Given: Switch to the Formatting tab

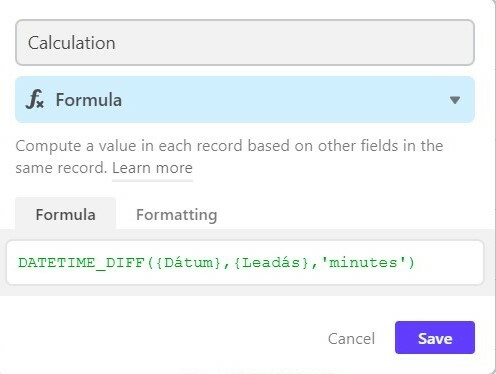Looking at the screenshot, I should coord(176,215).
